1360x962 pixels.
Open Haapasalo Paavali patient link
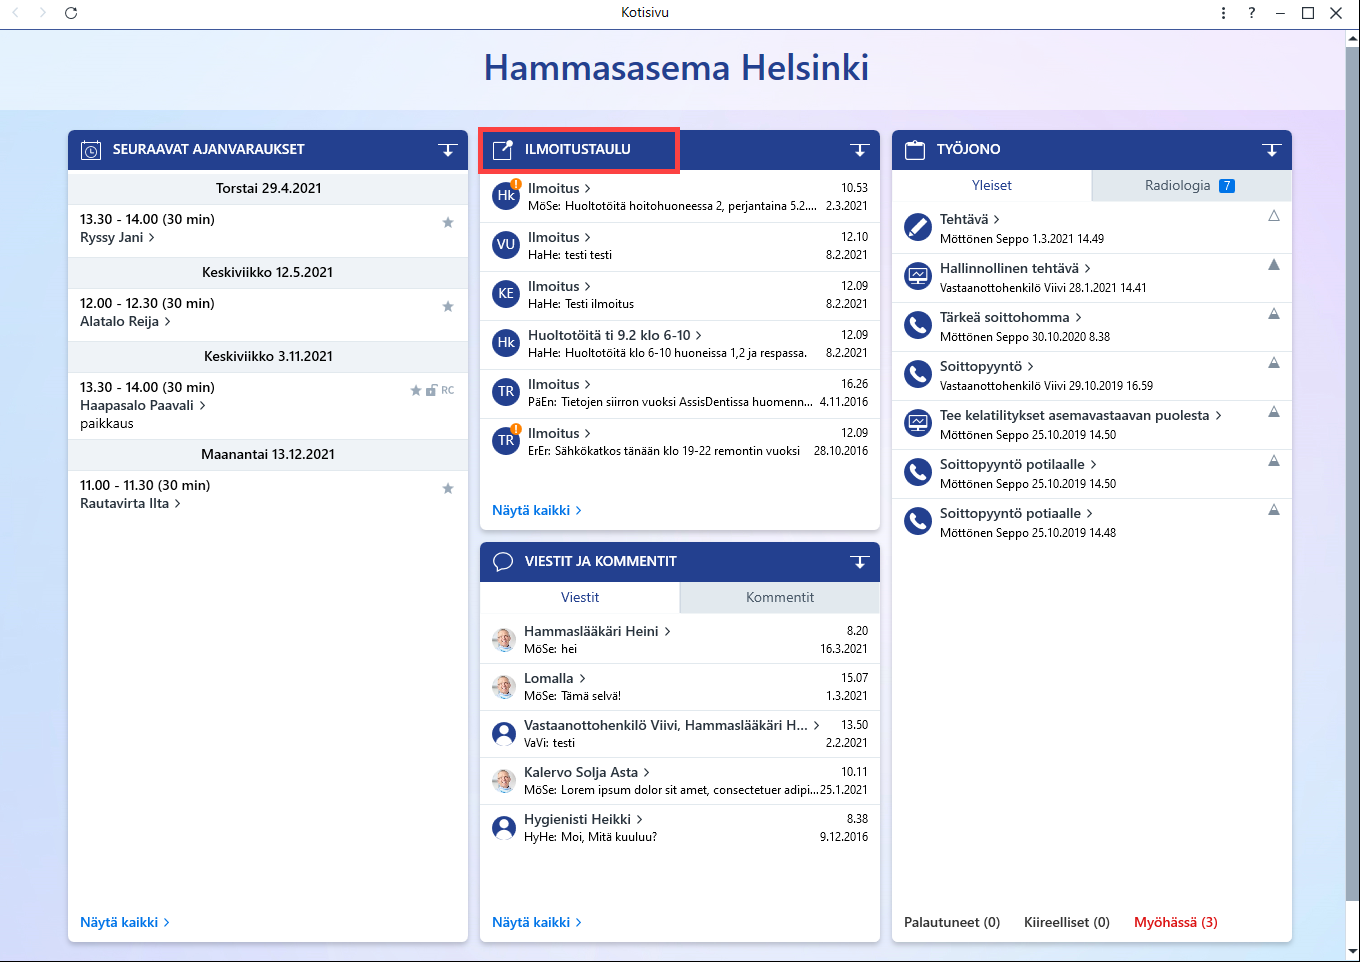[x=143, y=406]
